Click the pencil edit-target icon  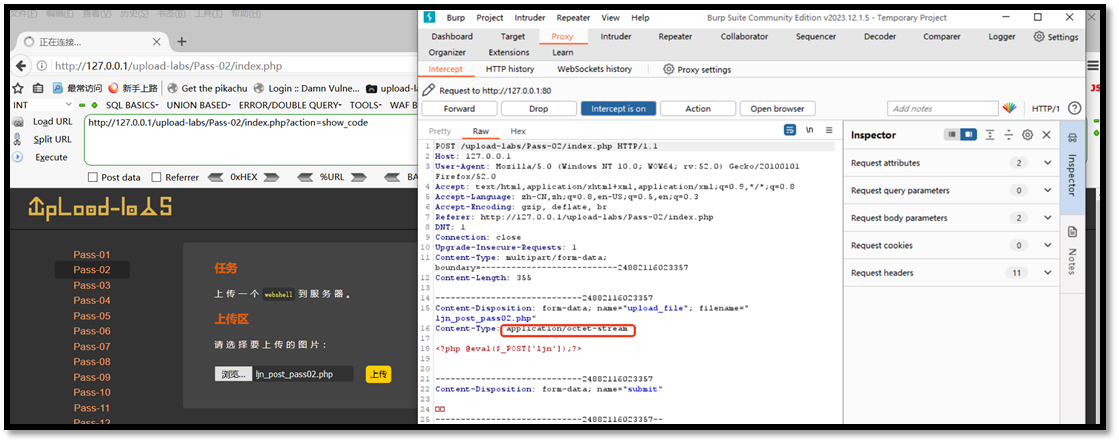tap(428, 91)
